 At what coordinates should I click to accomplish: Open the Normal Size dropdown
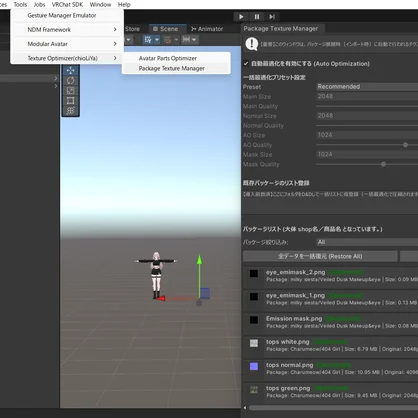[x=367, y=116]
